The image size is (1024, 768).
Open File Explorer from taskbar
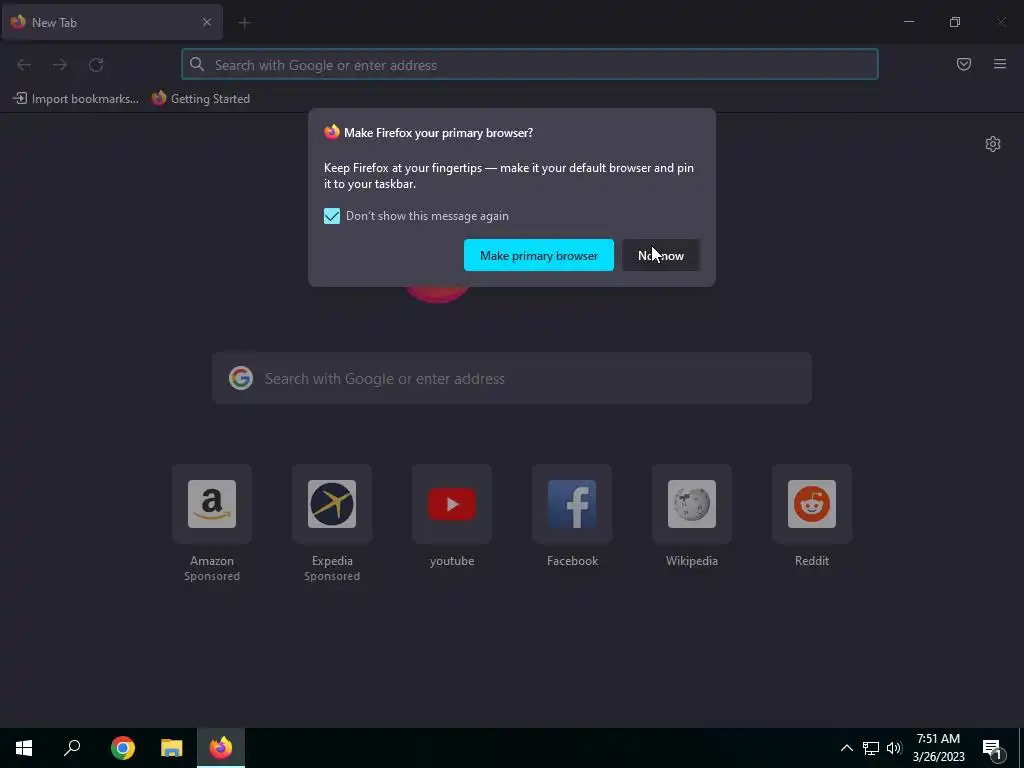[172, 748]
